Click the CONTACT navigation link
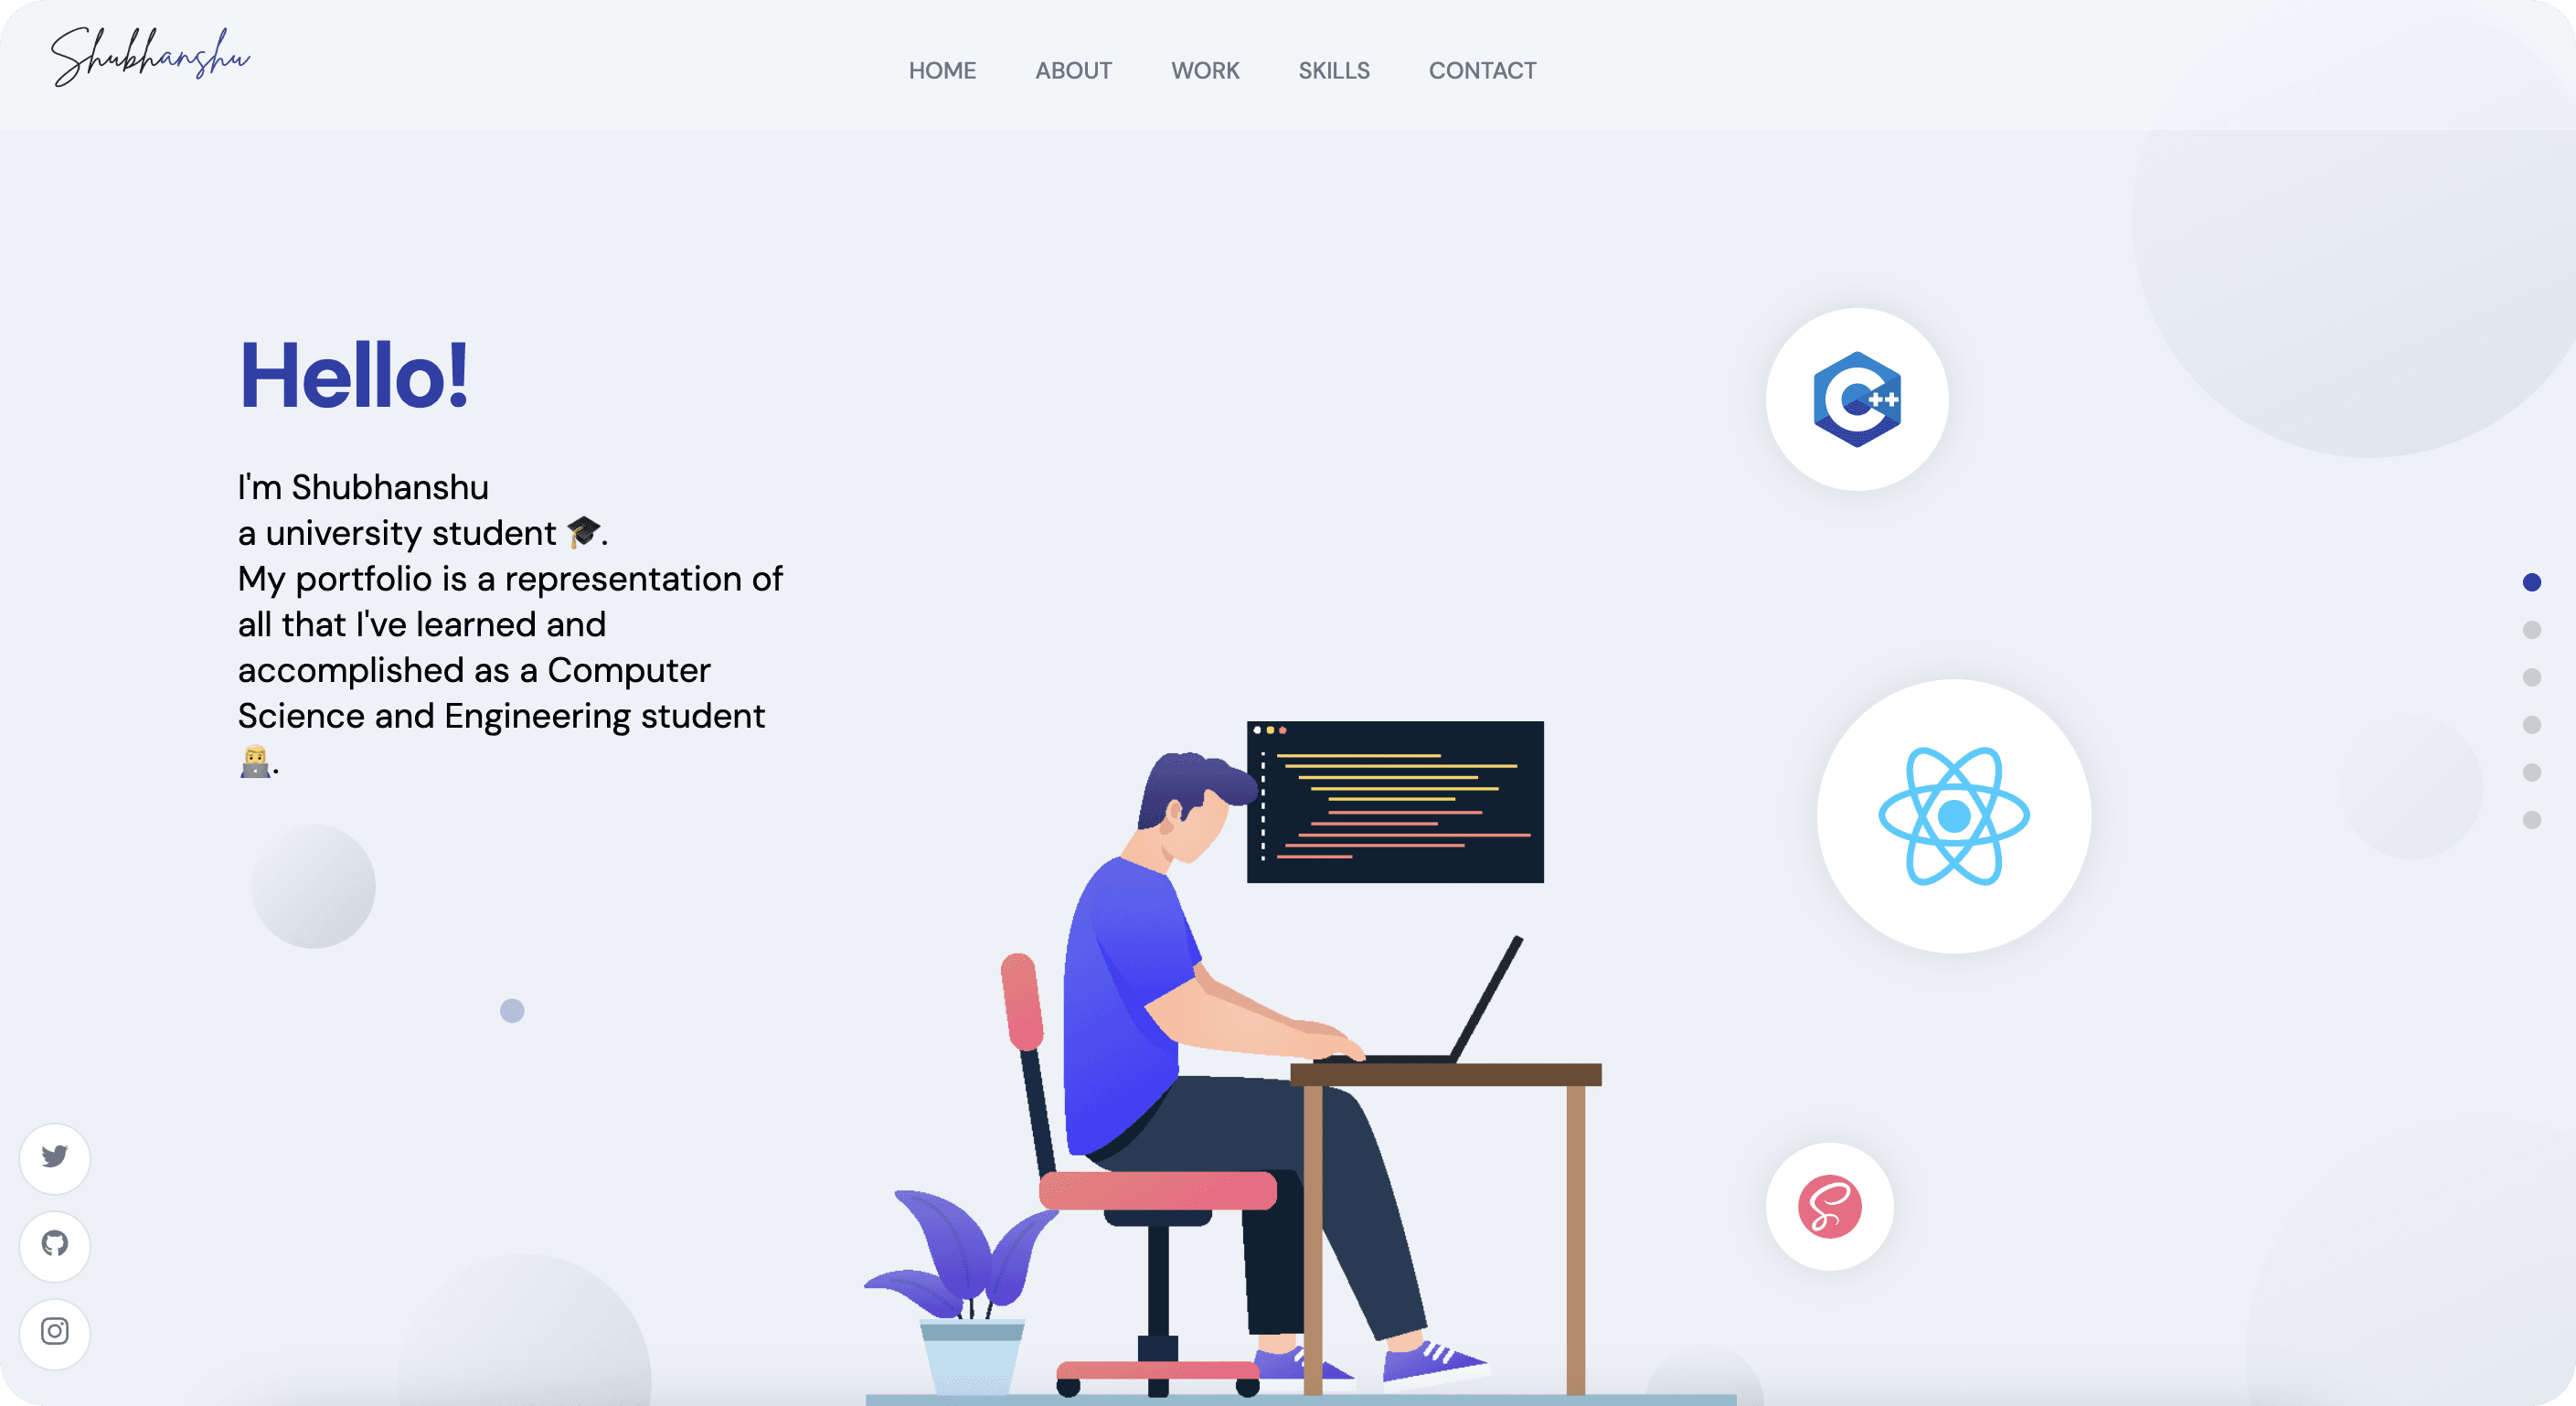 [x=1482, y=71]
